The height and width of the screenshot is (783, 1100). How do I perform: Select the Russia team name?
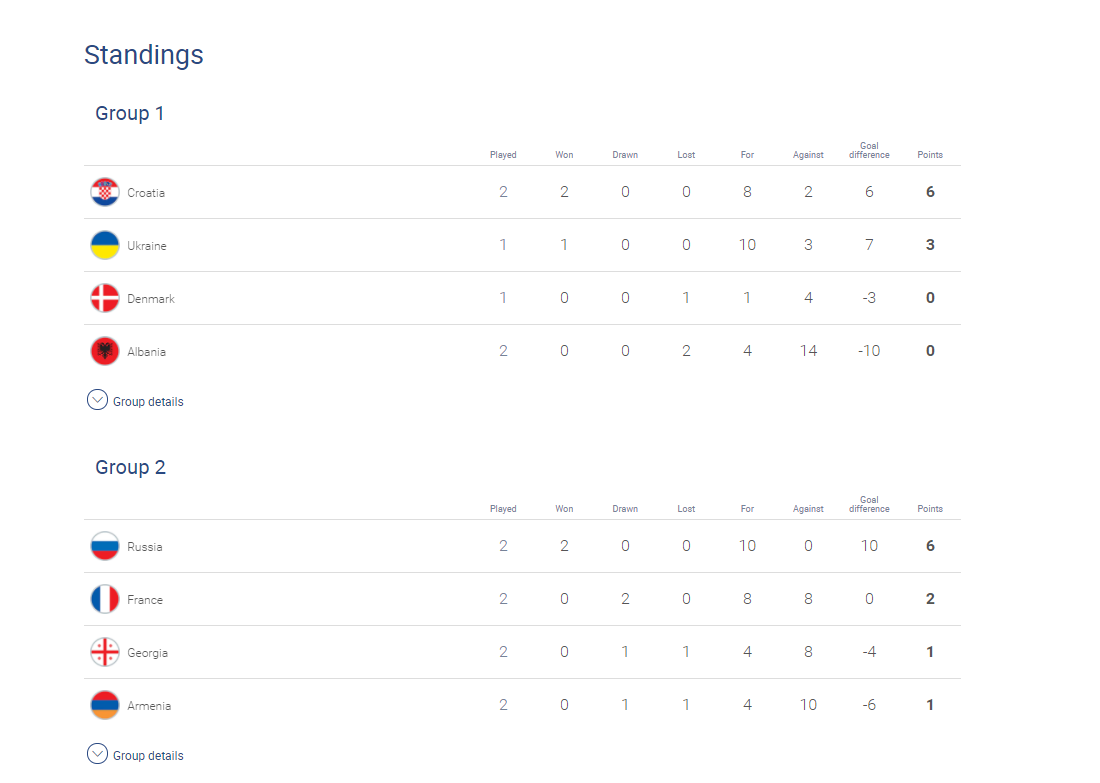[145, 547]
